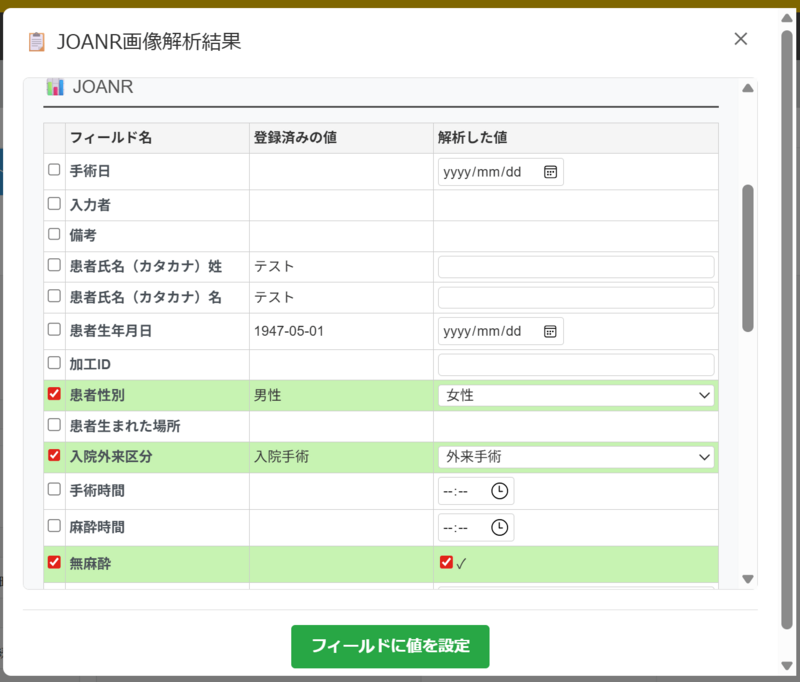This screenshot has width=800, height=682.
Task: Click registered テスト in カタカナ姓 row
Action: click(x=274, y=267)
